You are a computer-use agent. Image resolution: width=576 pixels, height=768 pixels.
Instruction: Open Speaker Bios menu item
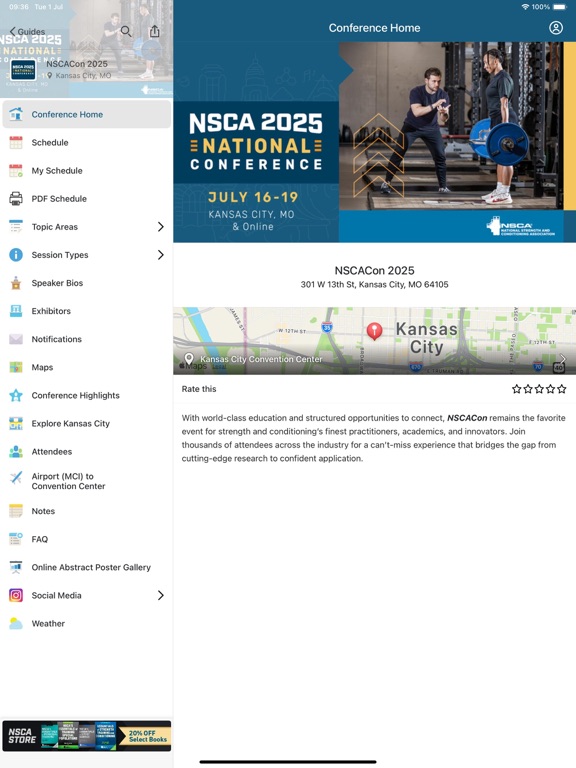[87, 283]
